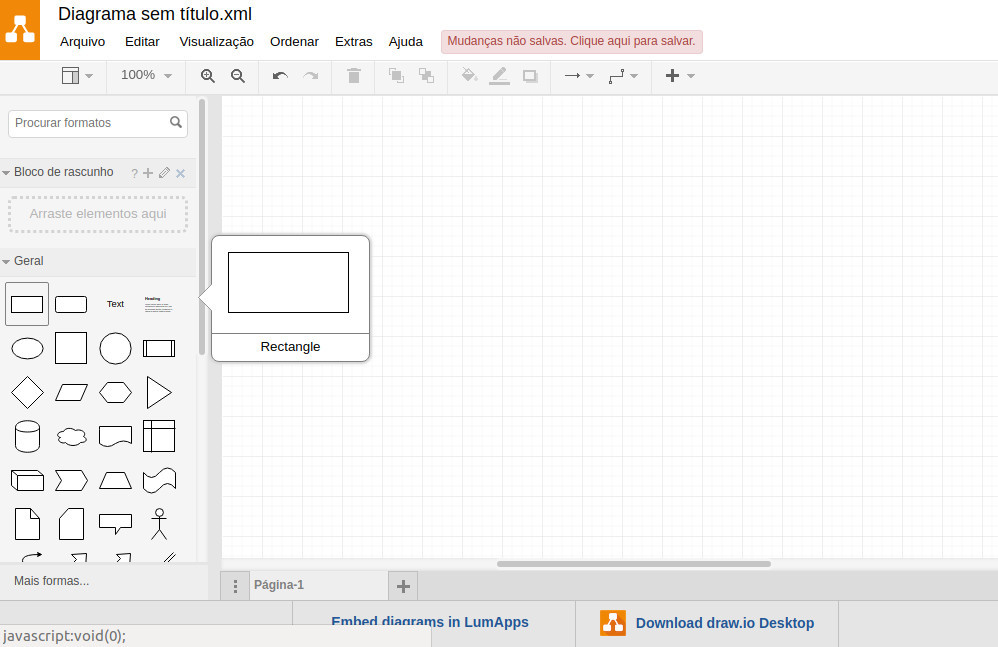Image resolution: width=998 pixels, height=647 pixels.
Task: Open the 100% zoom level dropdown
Action: 146,75
